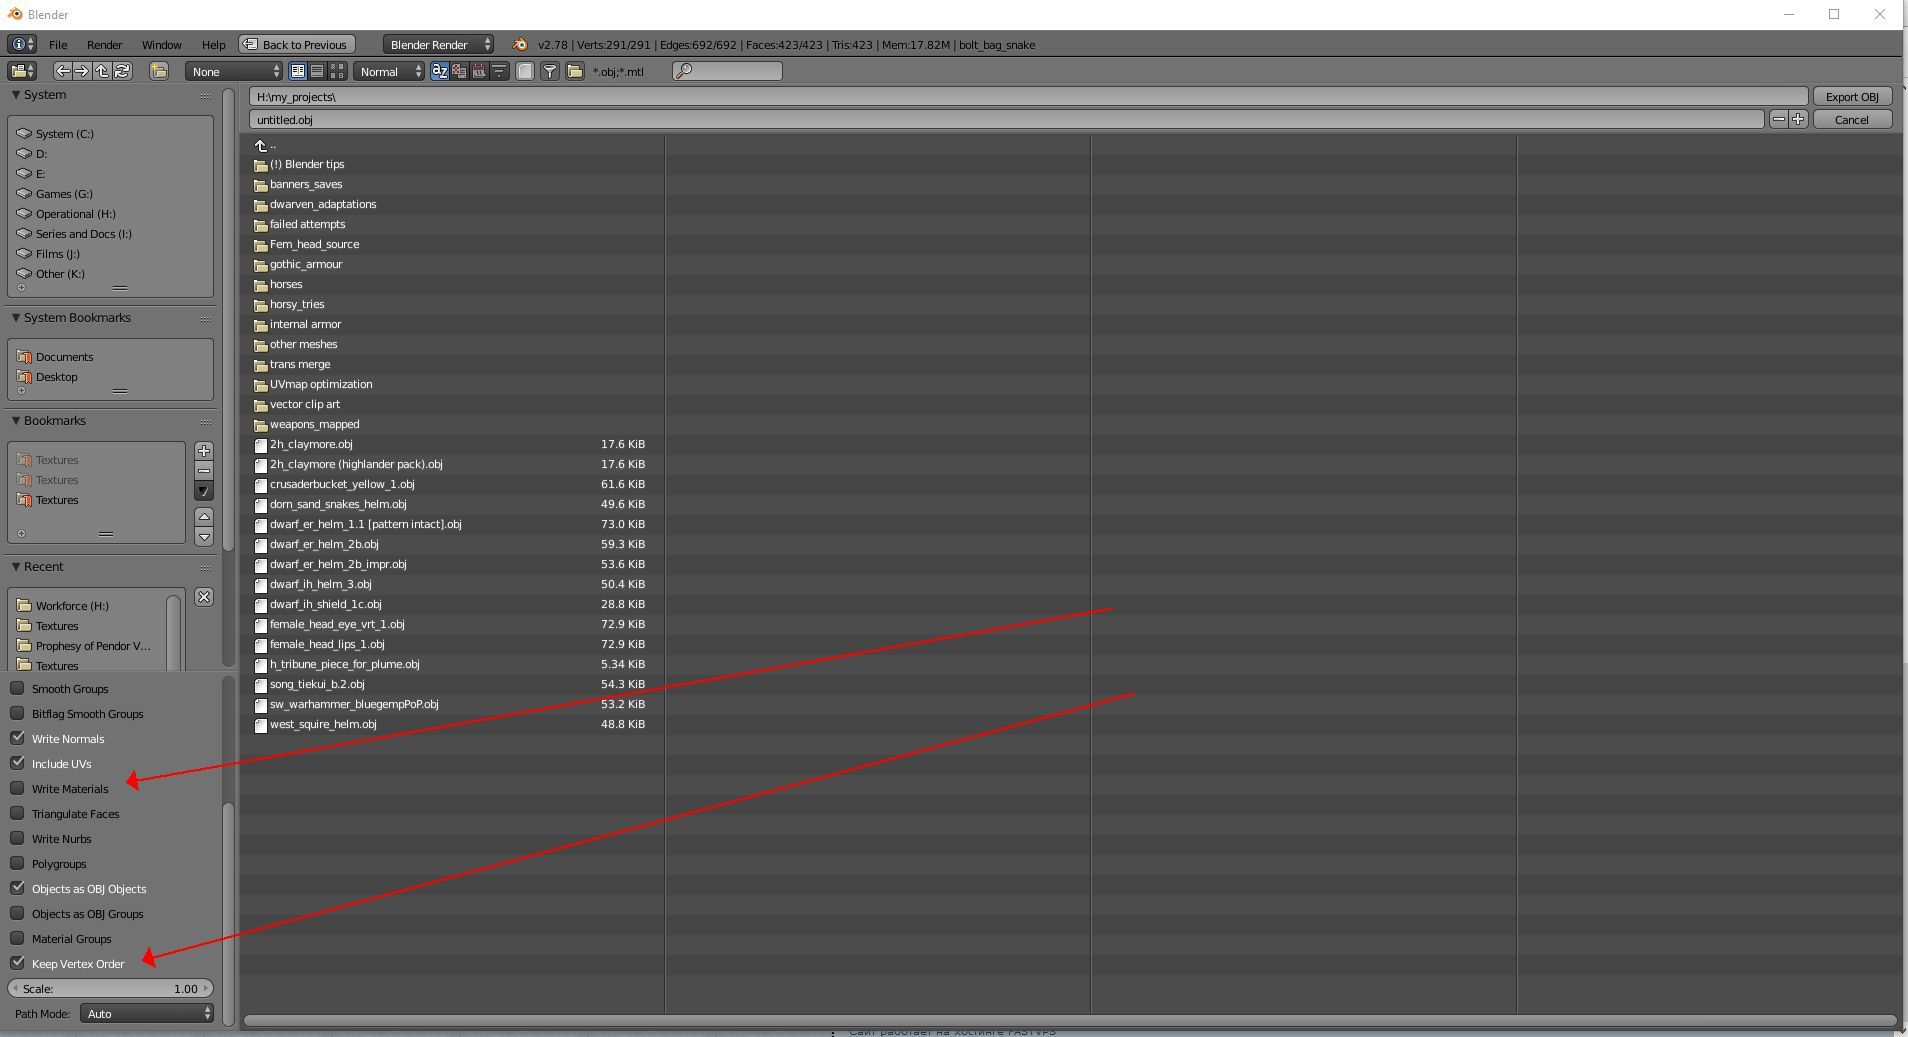Open the Path Mode Auto dropdown
The height and width of the screenshot is (1037, 1908).
coord(147,1013)
